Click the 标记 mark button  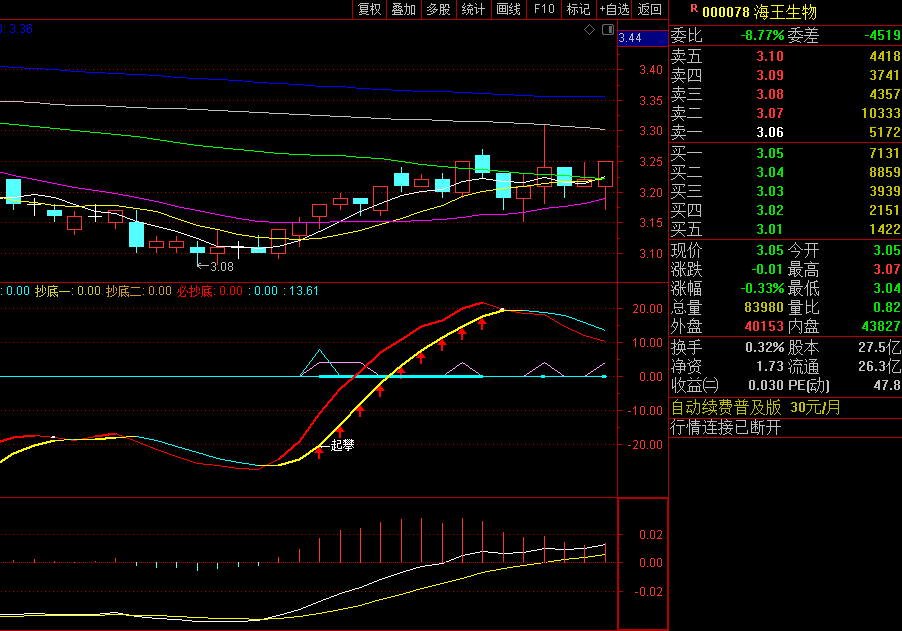pos(579,9)
